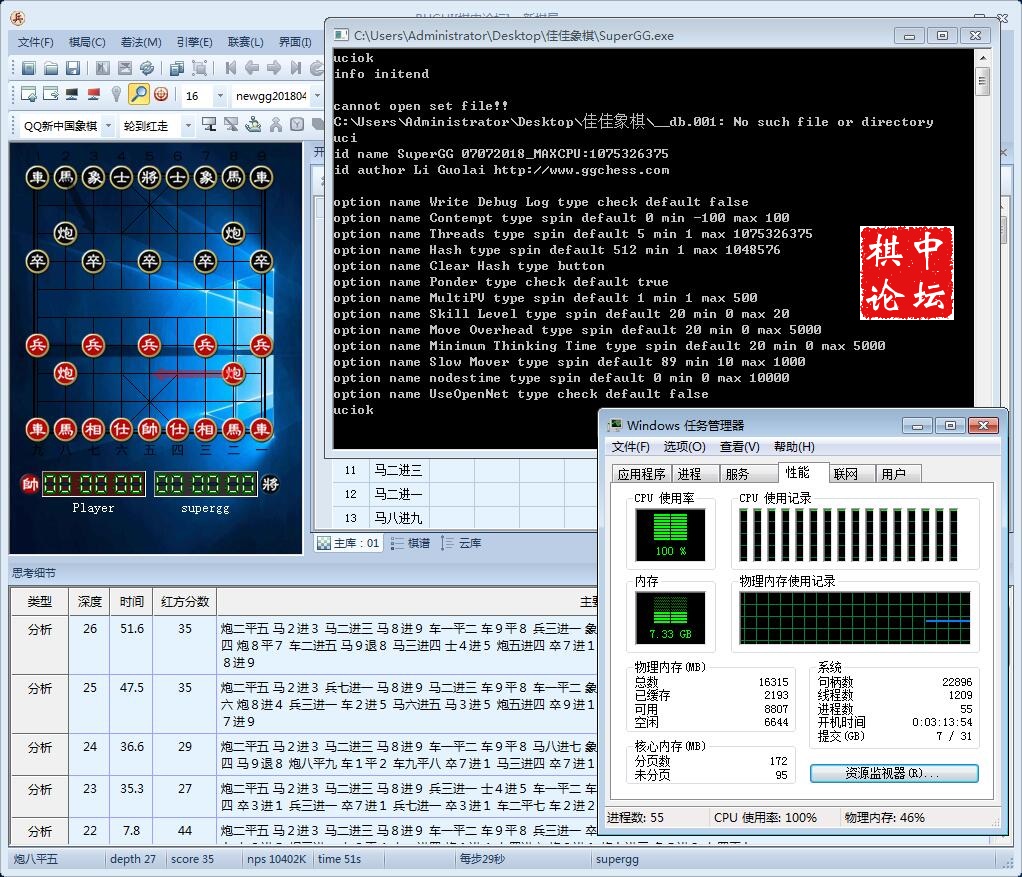The image size is (1022, 877).
Task: Click the connect-board monitor icon
Action: click(209, 124)
